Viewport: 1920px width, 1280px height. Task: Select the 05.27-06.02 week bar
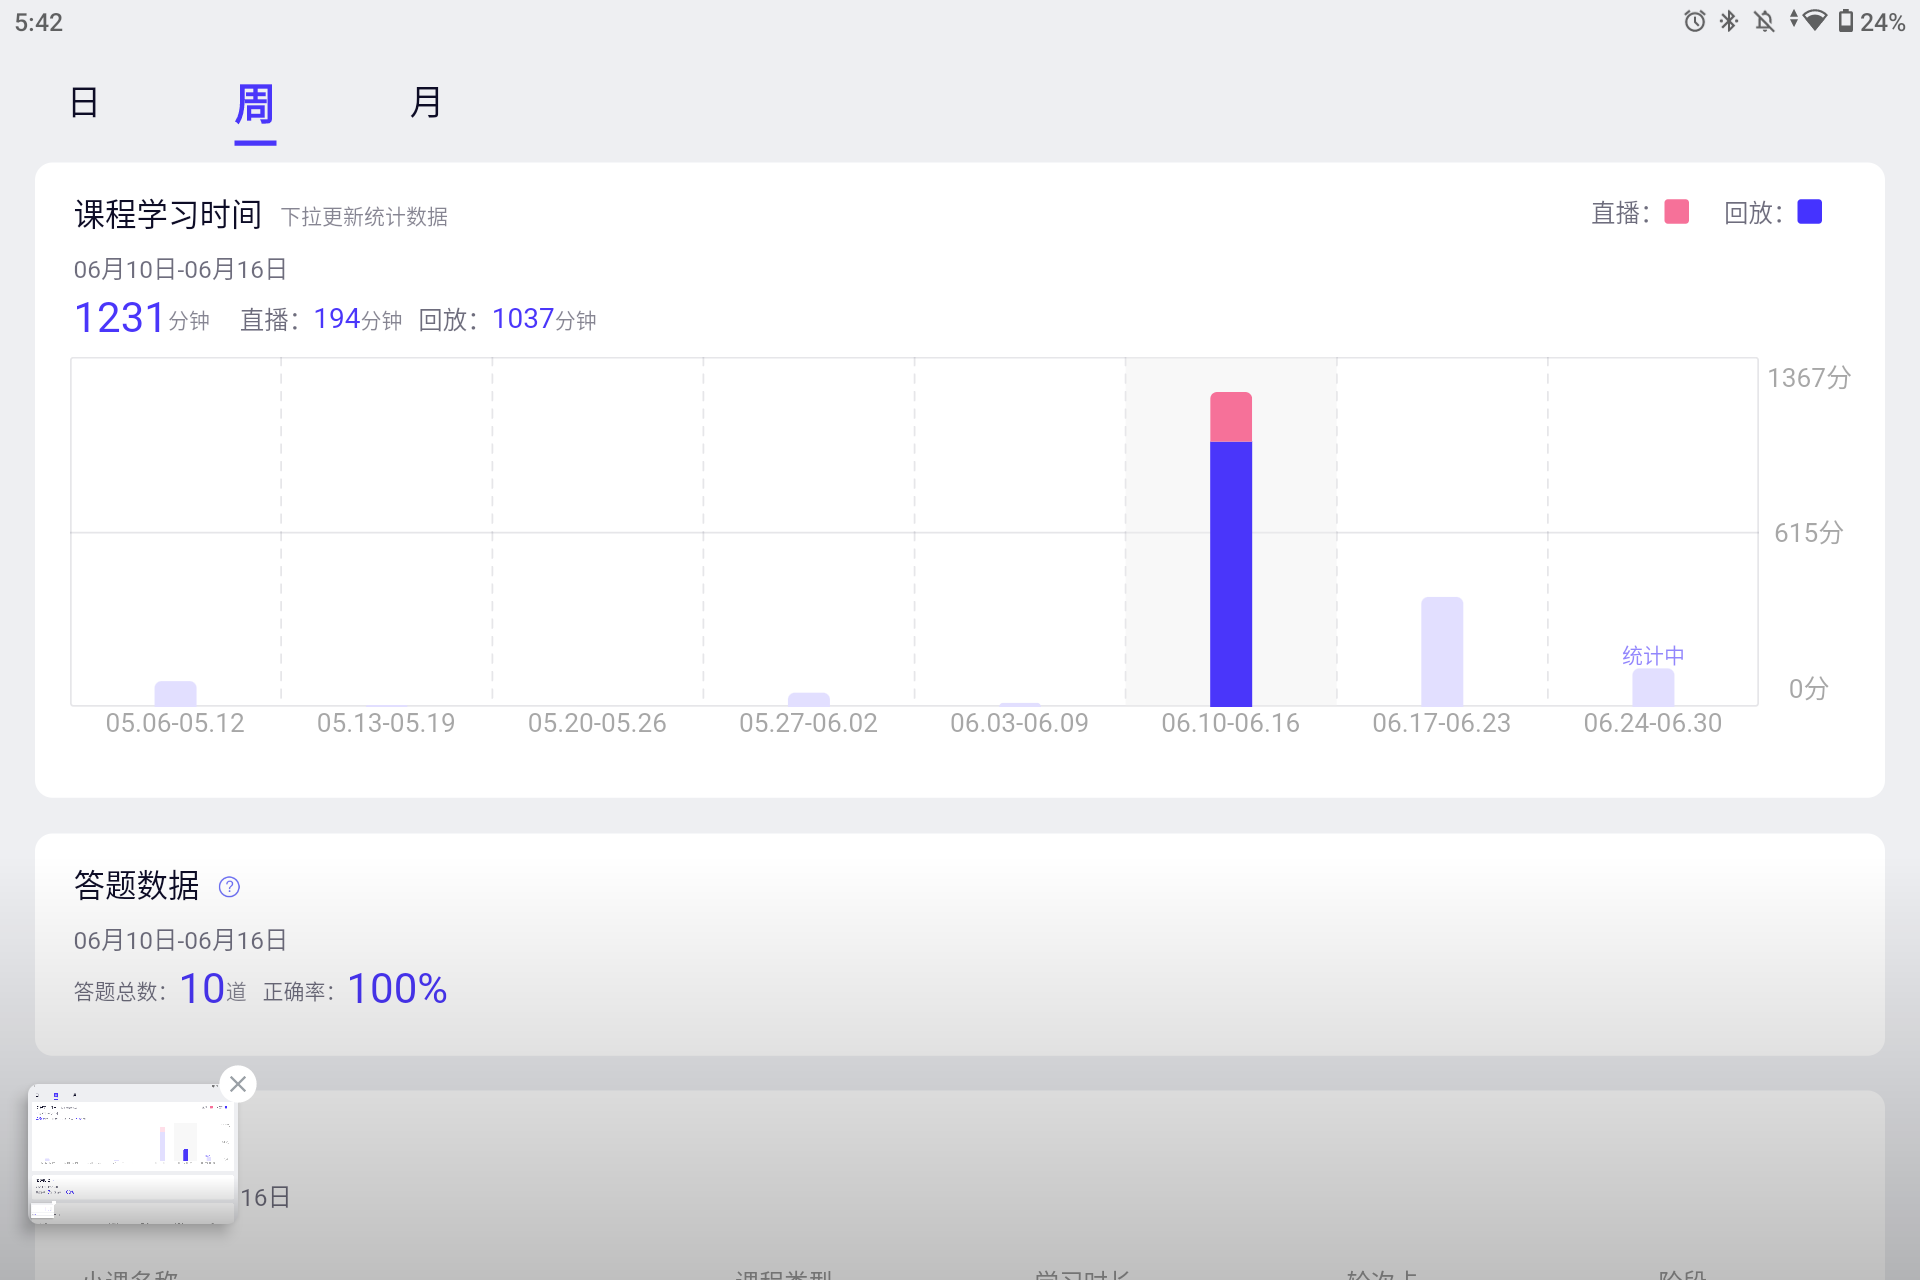tap(809, 699)
